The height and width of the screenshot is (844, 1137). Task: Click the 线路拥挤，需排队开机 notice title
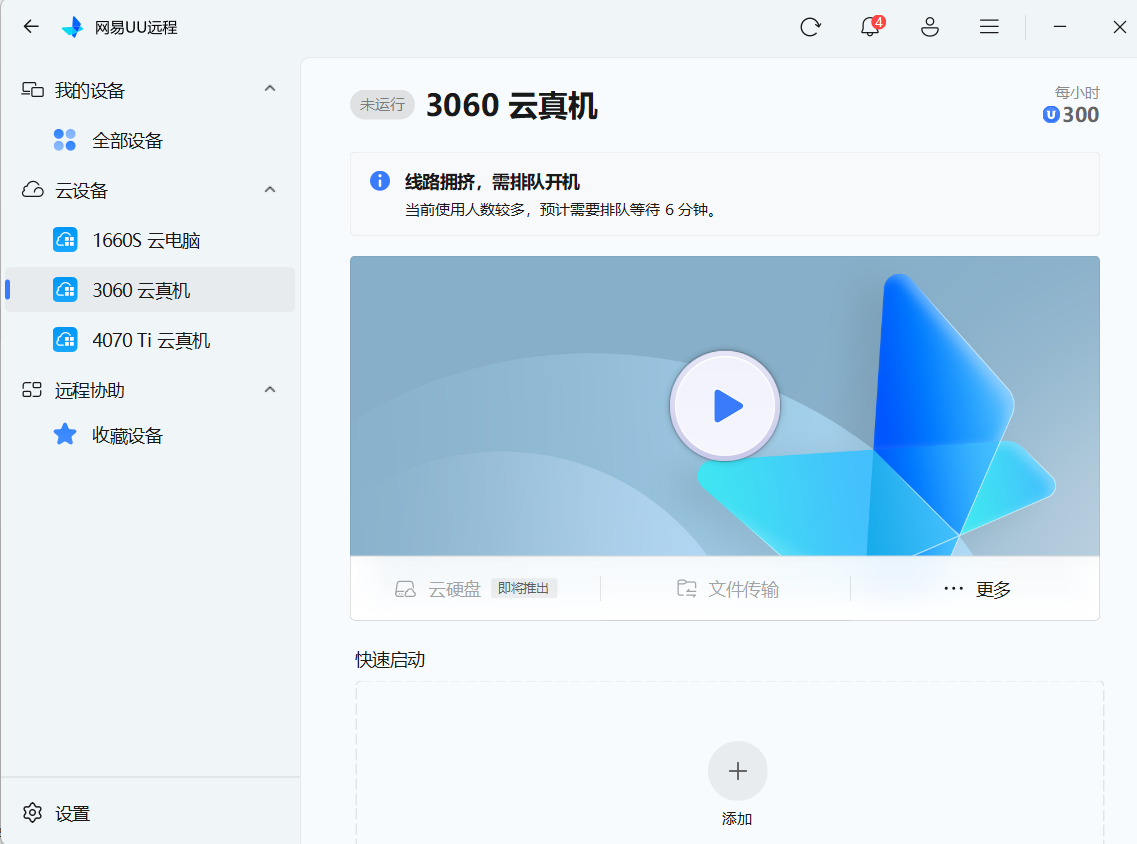point(492,181)
